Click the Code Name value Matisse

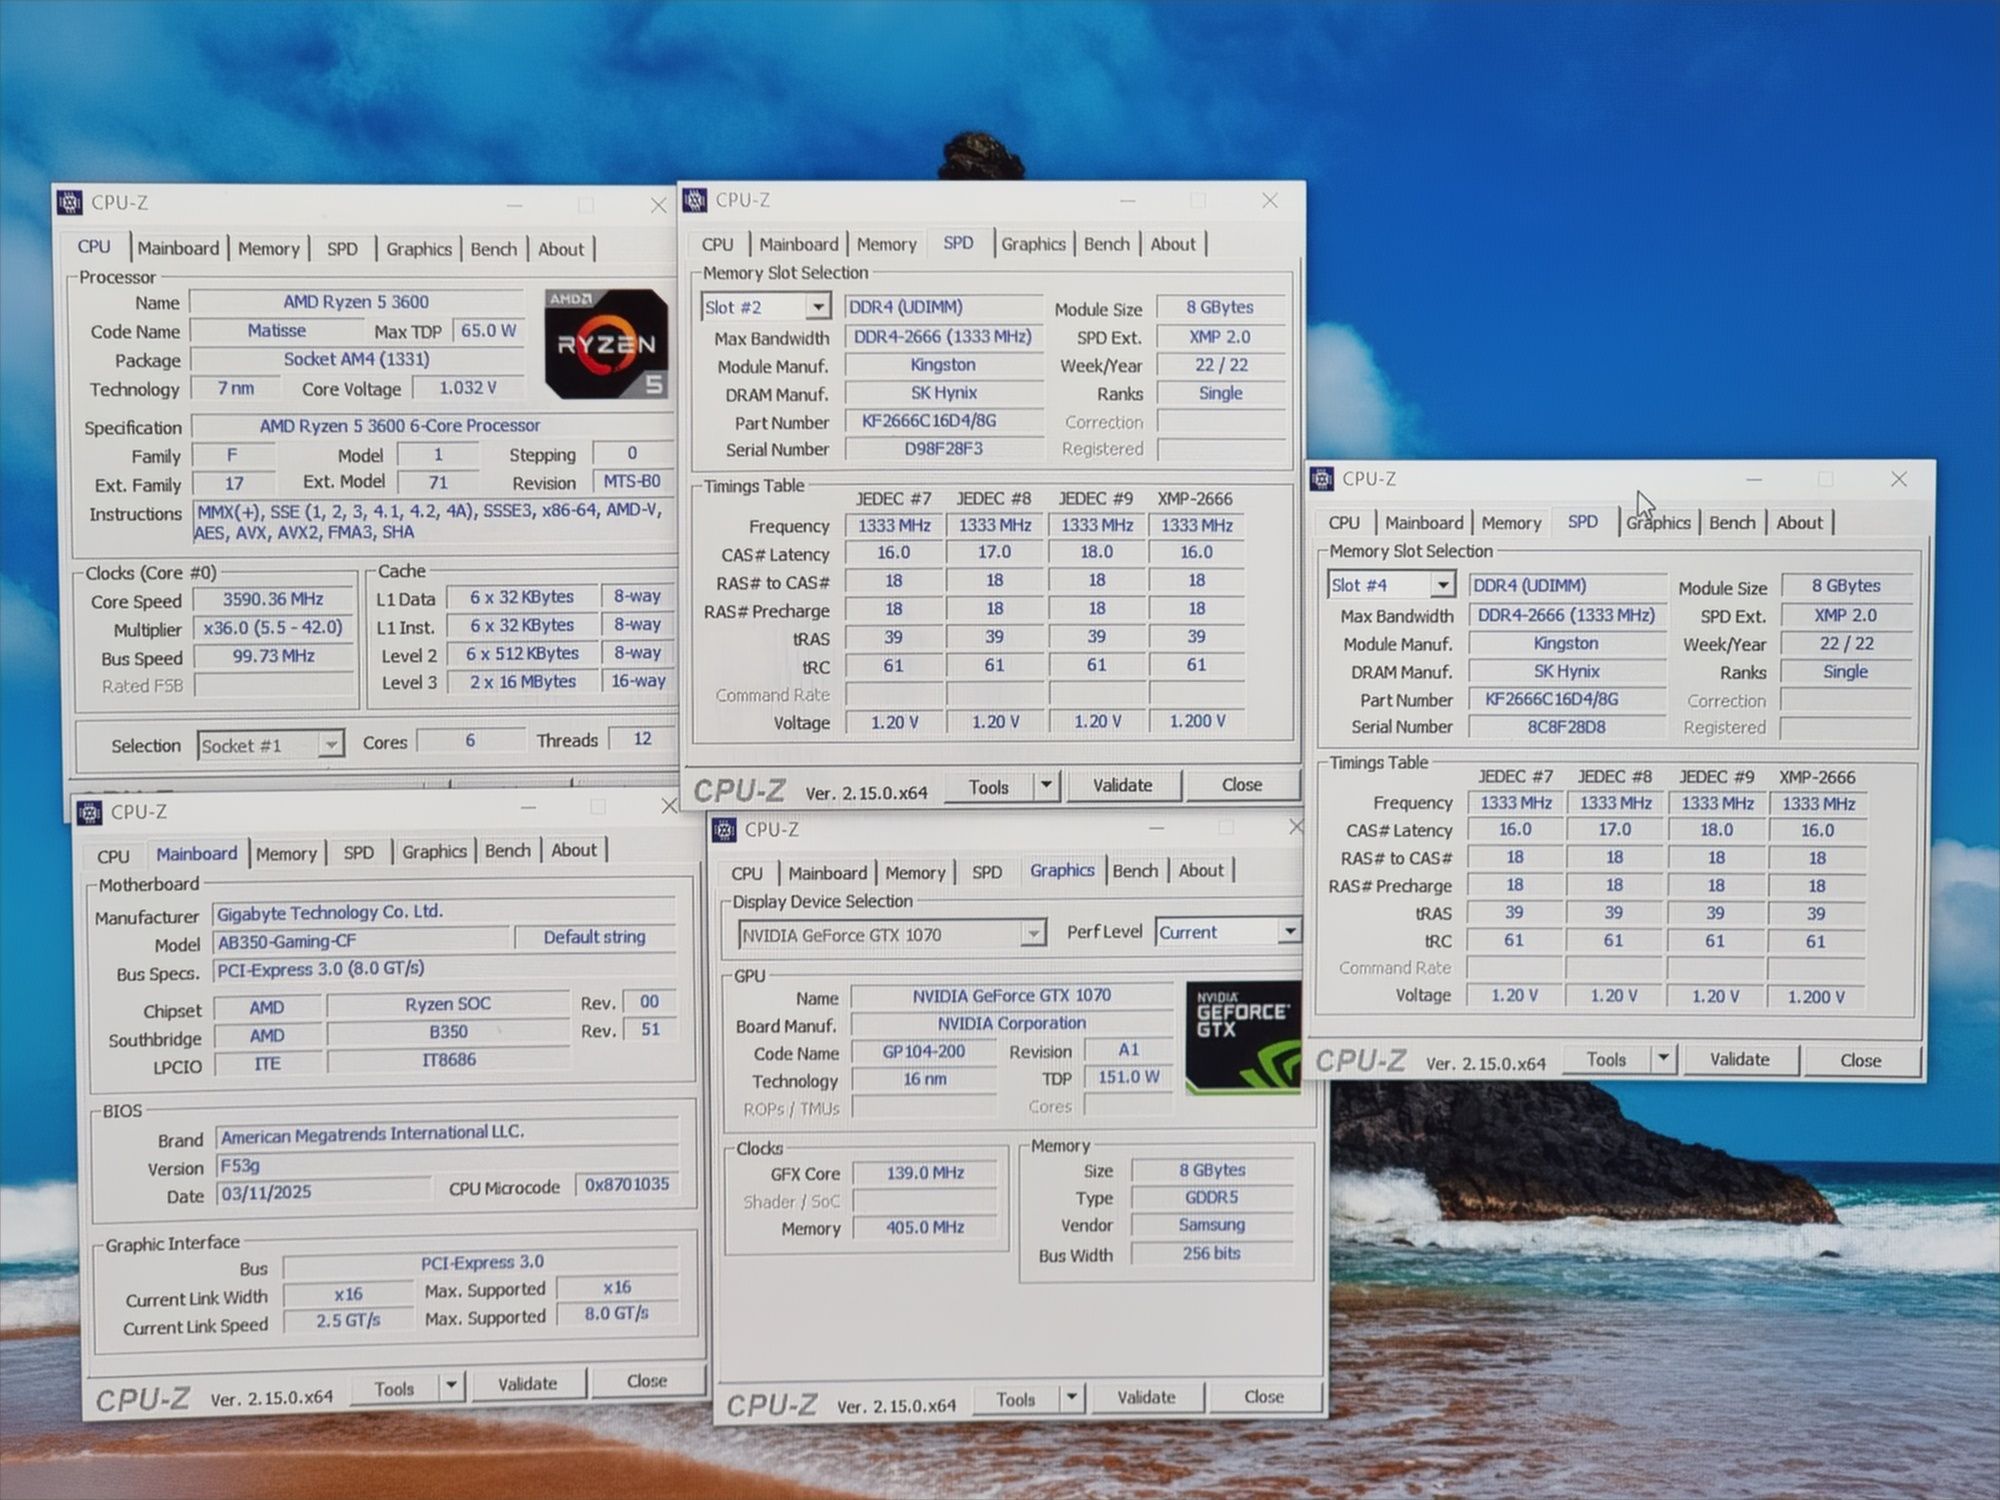pyautogui.click(x=277, y=330)
